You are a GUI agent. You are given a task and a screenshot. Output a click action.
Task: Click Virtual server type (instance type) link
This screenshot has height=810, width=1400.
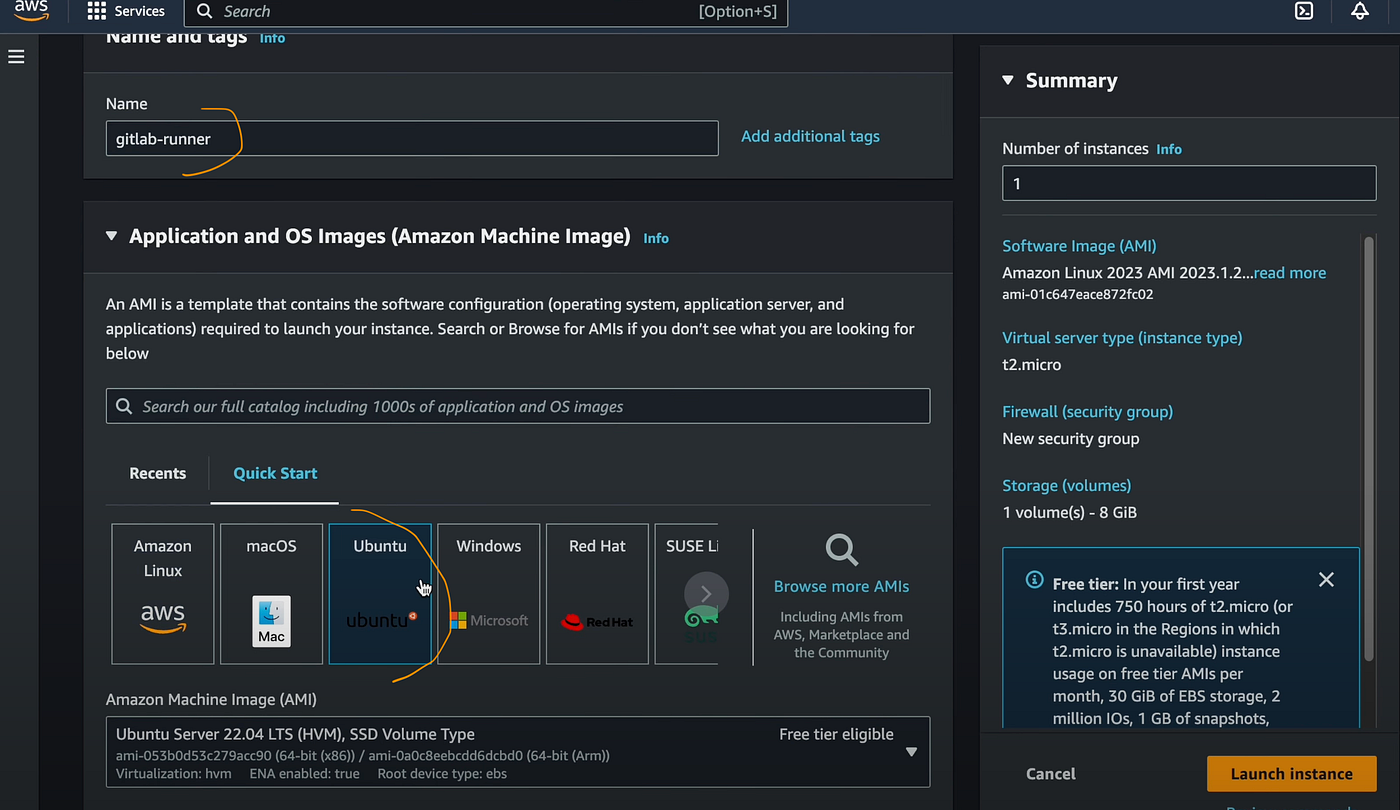(1122, 338)
